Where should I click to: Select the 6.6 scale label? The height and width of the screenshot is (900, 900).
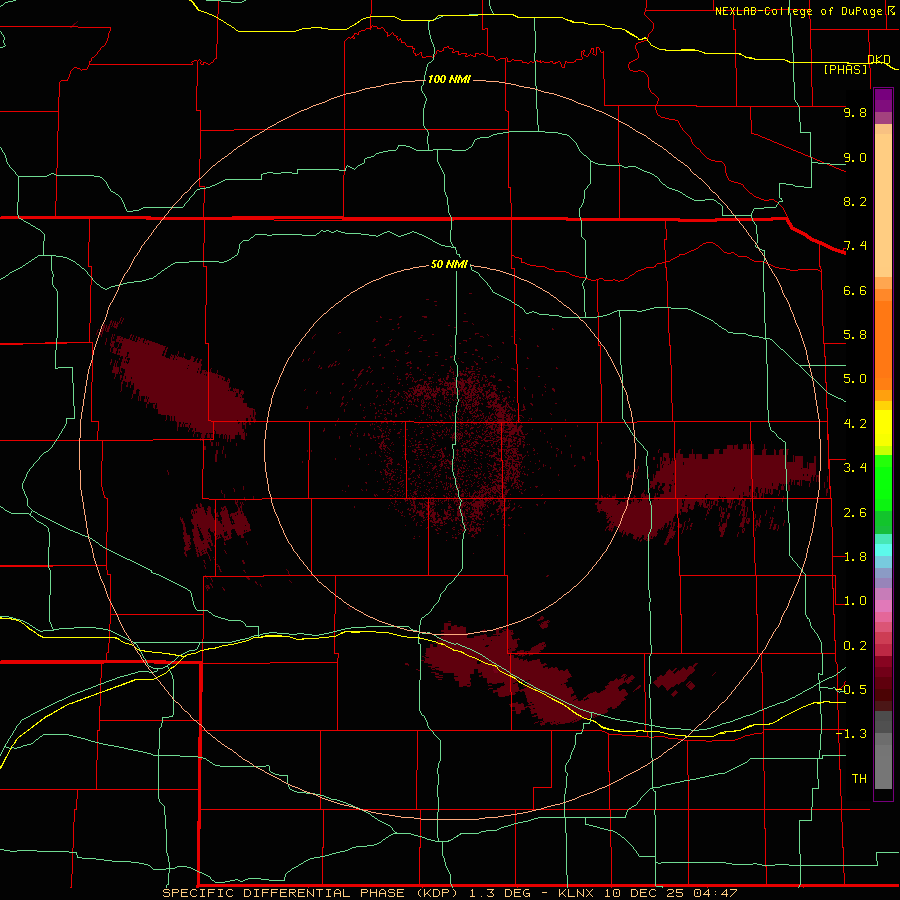[x=855, y=290]
